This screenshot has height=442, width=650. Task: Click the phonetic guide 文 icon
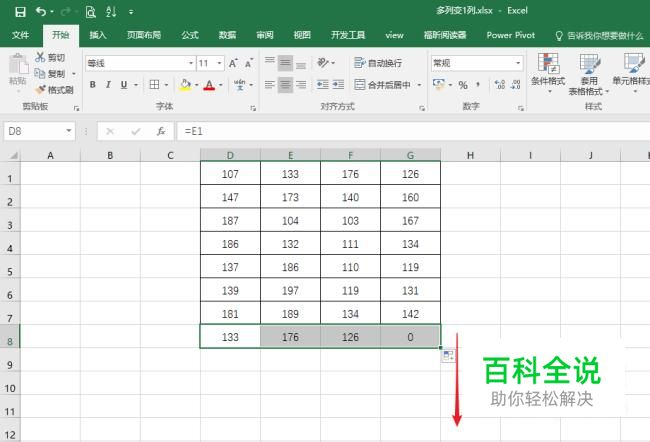coord(240,85)
